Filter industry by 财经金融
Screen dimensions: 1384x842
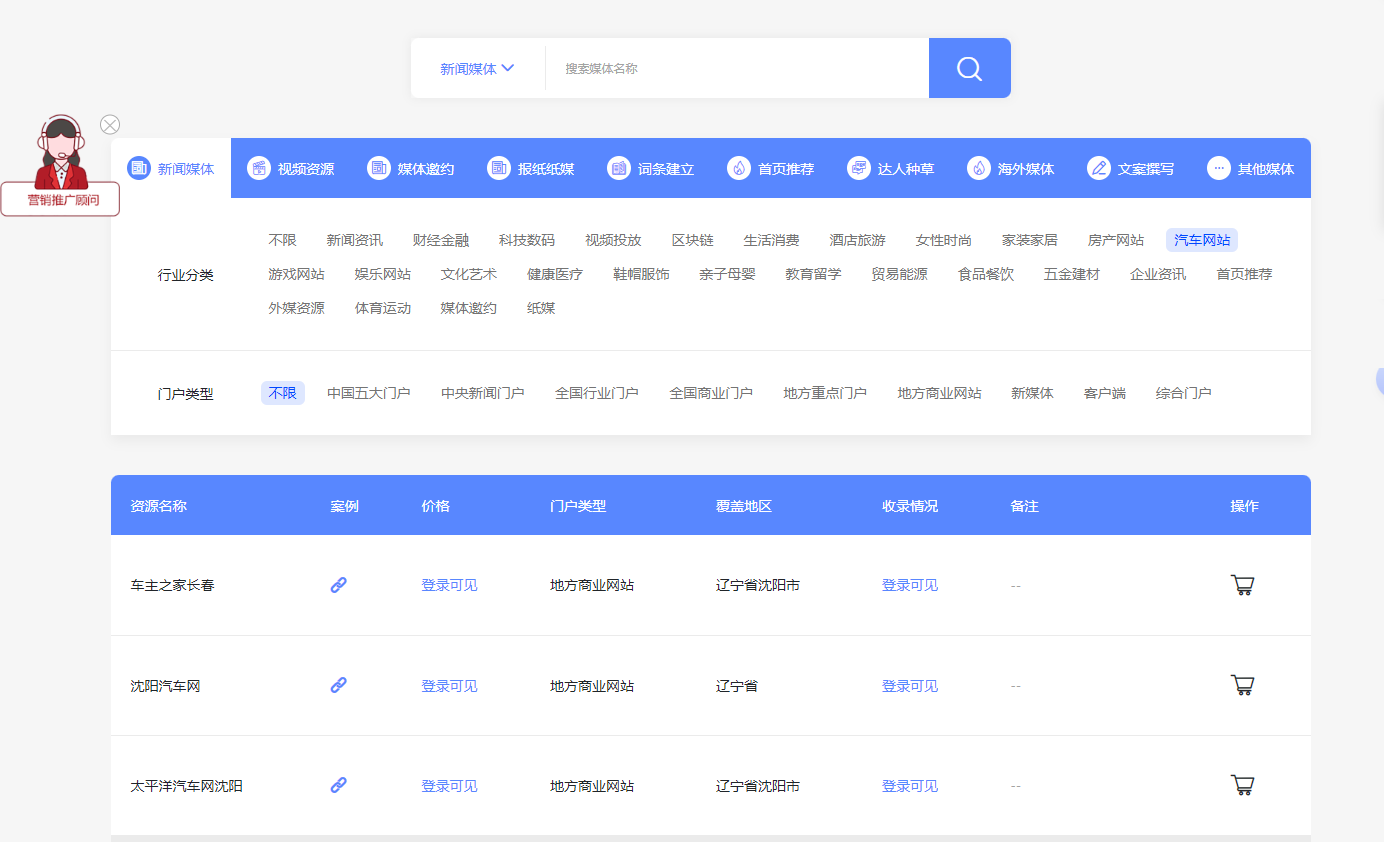click(441, 241)
